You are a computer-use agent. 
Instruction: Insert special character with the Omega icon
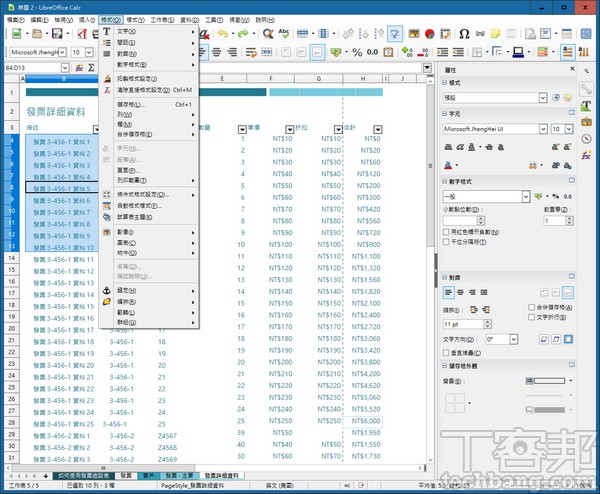pos(464,34)
